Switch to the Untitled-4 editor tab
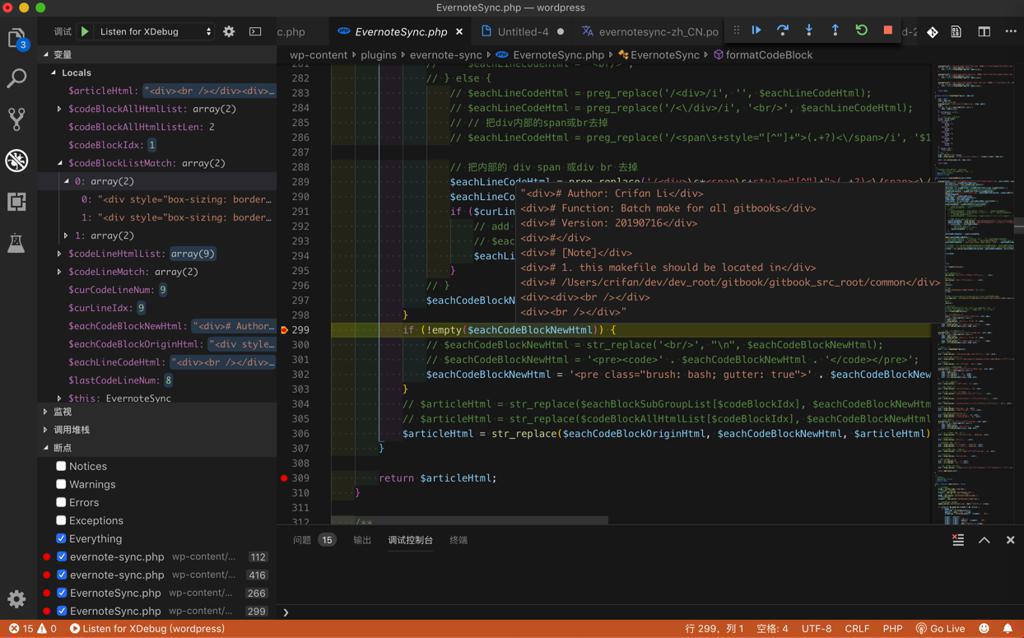This screenshot has width=1024, height=638. pyautogui.click(x=522, y=32)
